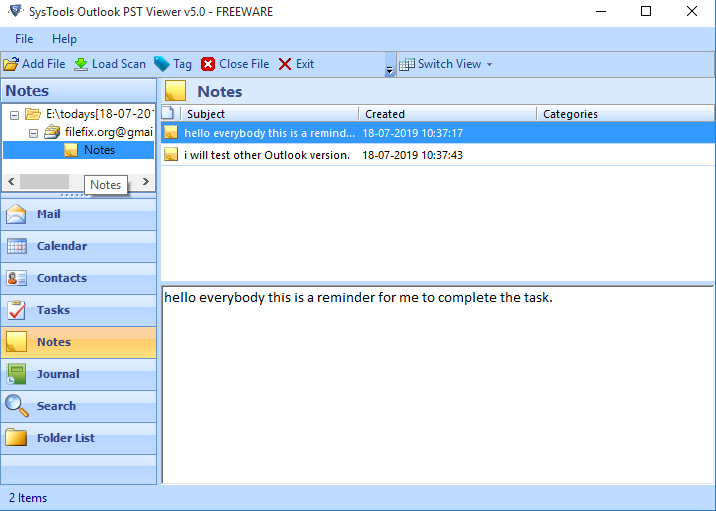Click the note icon of 'hello everybody' row
This screenshot has height=511, width=716.
coord(171,132)
